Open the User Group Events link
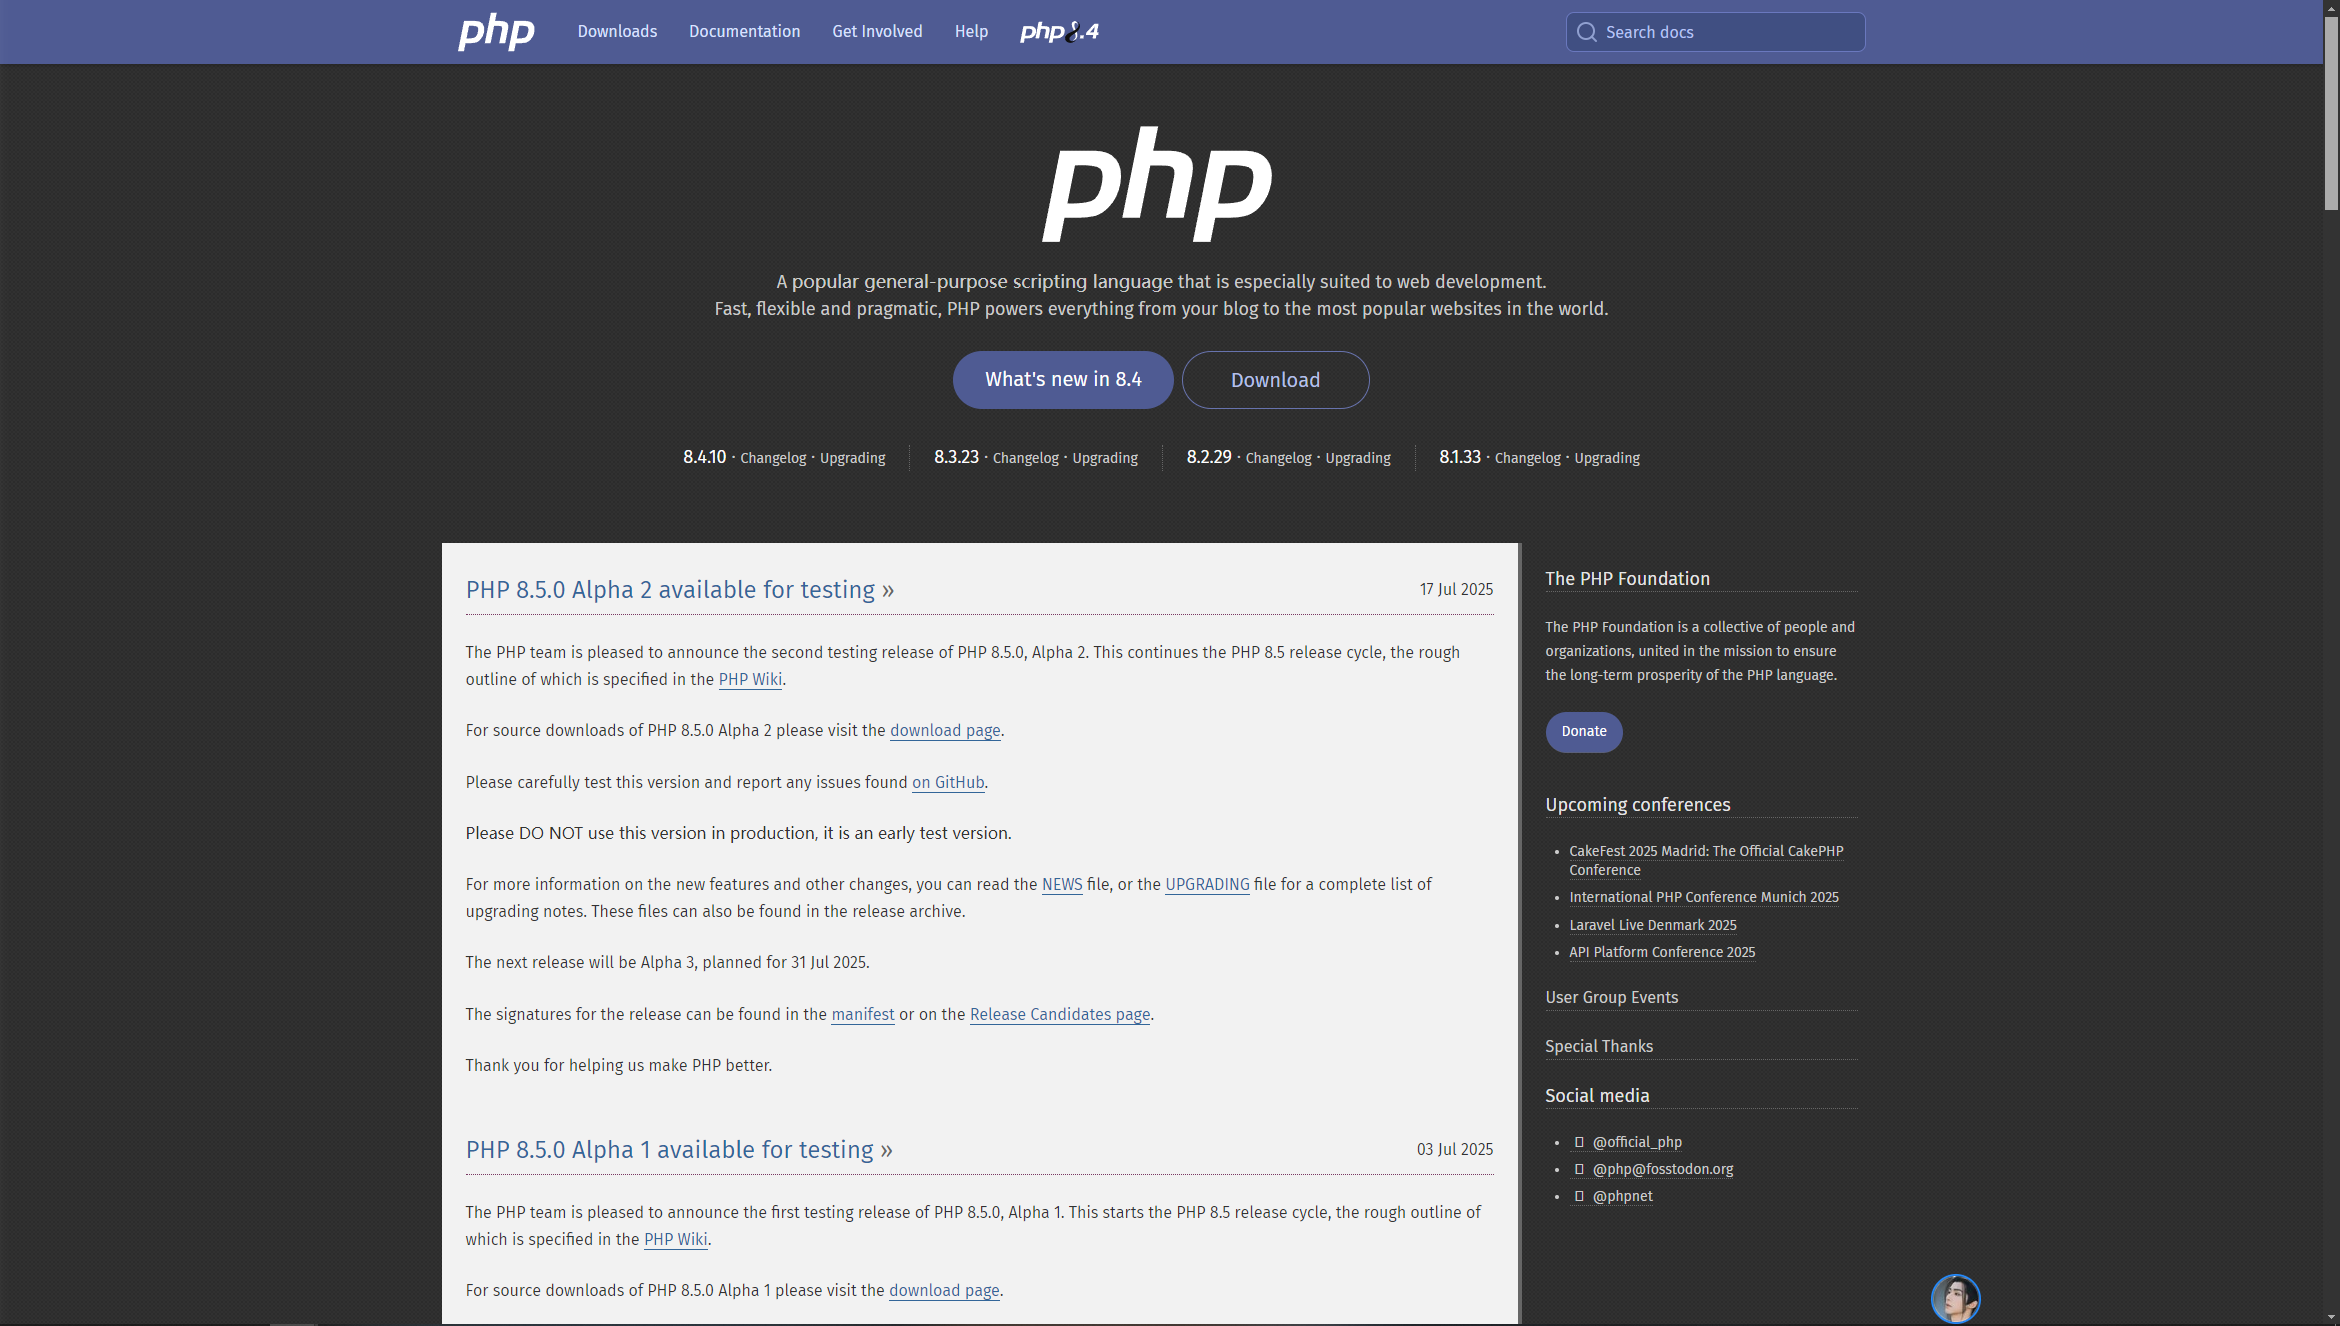The image size is (2340, 1326). [x=1611, y=997]
